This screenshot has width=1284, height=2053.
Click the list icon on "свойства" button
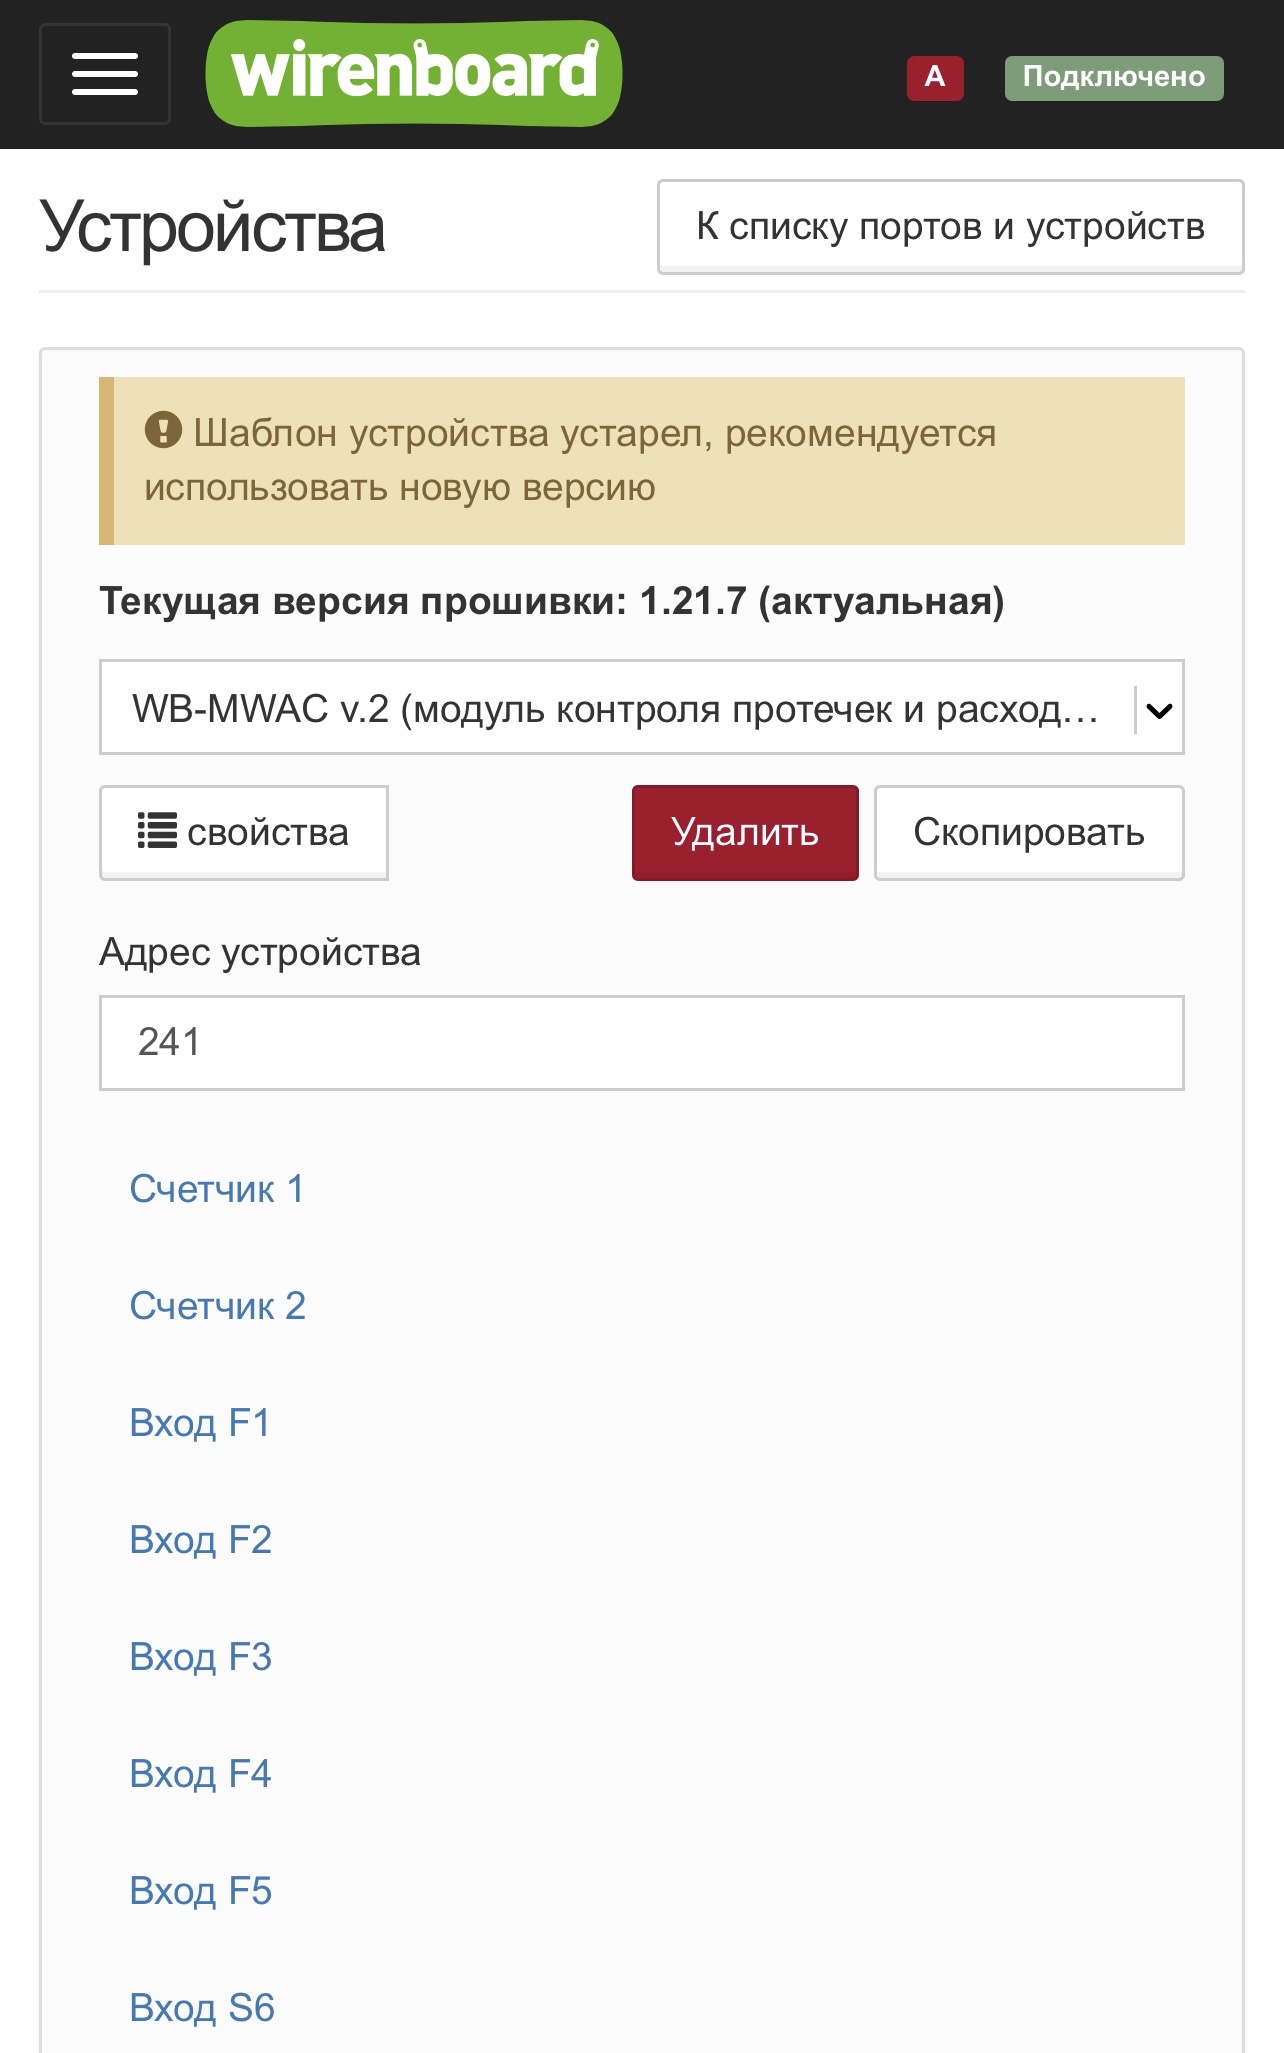click(157, 831)
